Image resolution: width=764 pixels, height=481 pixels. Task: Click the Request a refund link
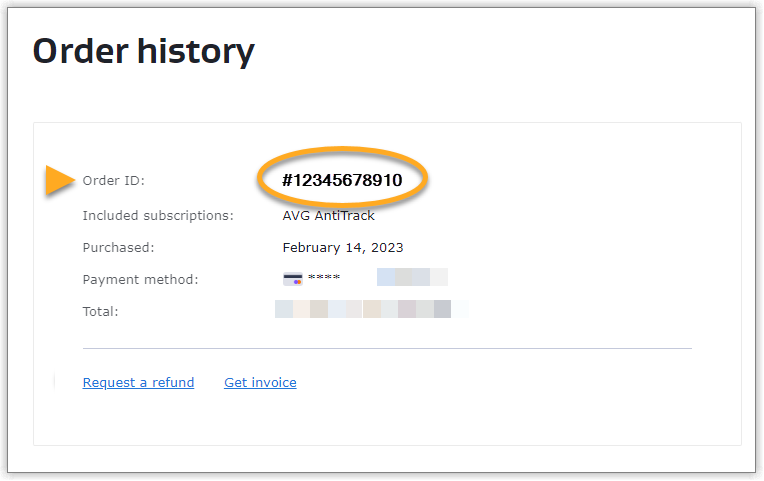point(138,382)
